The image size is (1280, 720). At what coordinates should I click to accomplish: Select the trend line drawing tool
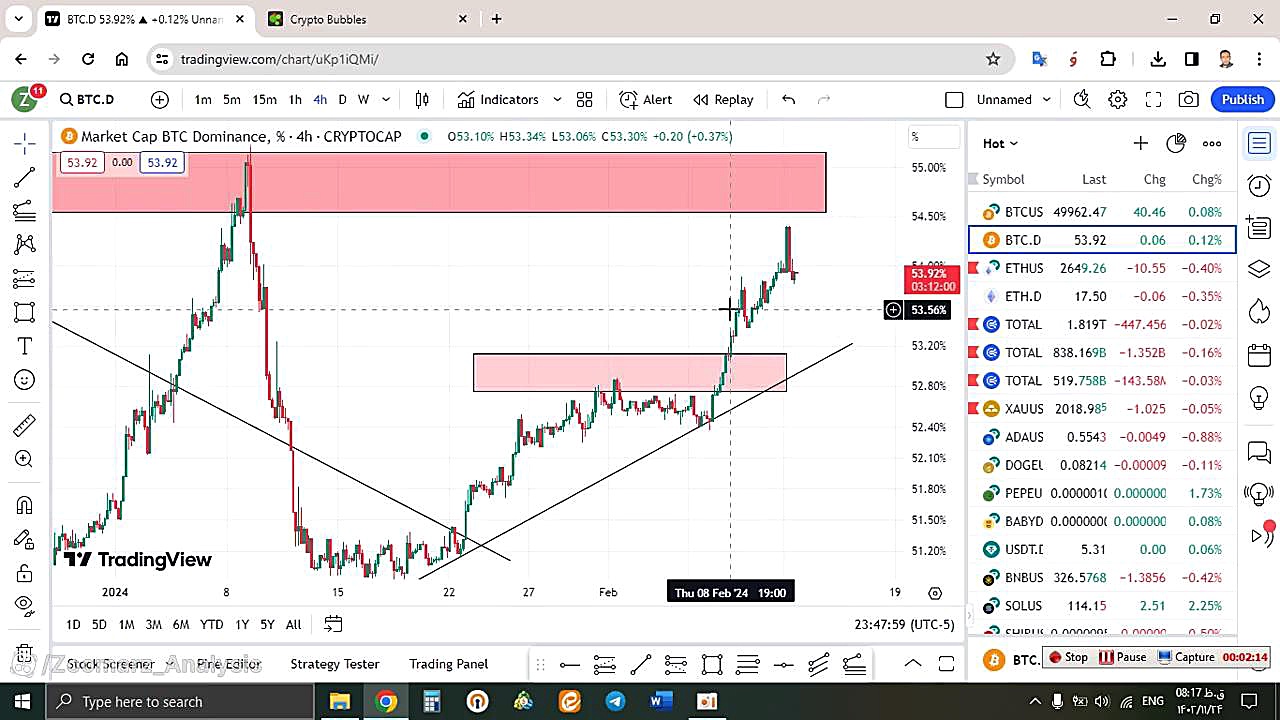[x=25, y=178]
